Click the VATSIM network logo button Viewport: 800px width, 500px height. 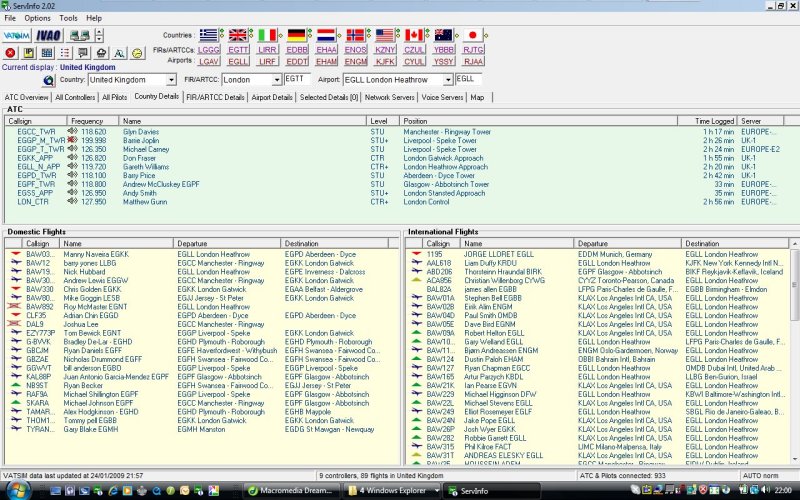point(17,34)
